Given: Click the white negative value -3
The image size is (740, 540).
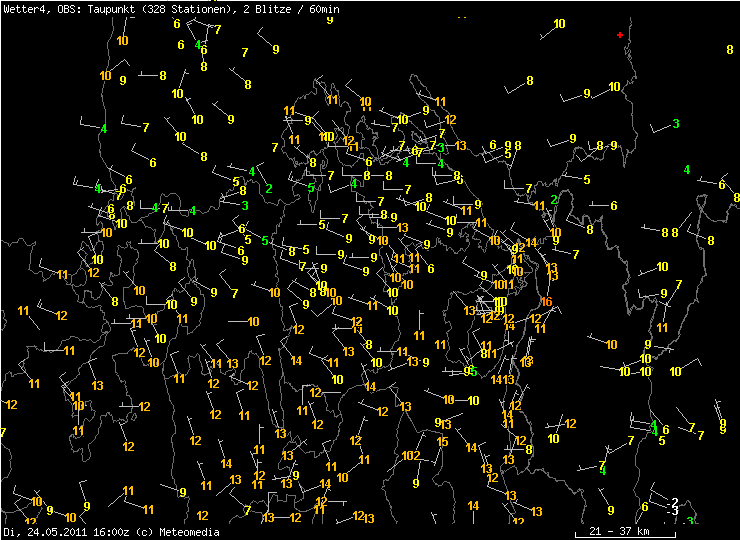Looking at the screenshot, I should (x=673, y=511).
